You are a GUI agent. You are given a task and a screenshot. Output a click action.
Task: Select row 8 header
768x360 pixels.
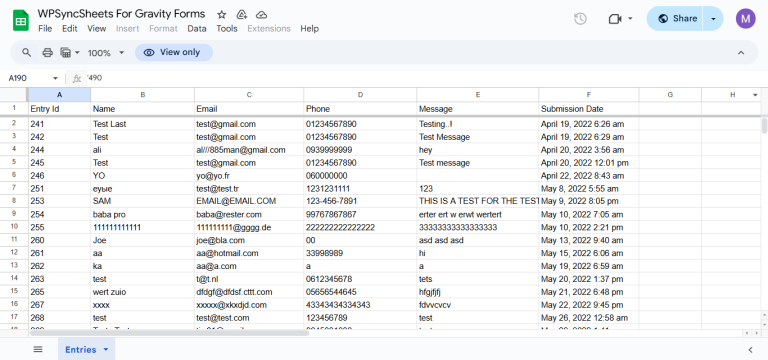click(14, 201)
